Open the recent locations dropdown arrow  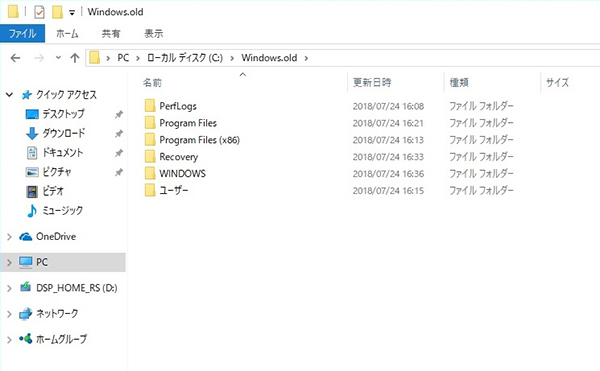click(58, 58)
